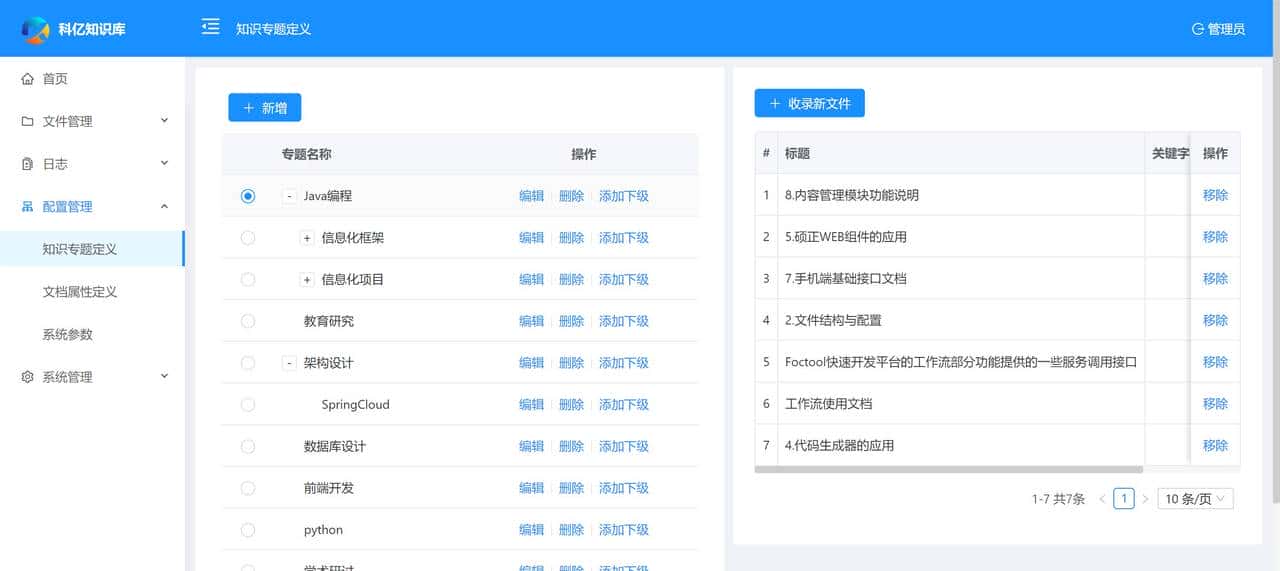Viewport: 1280px width, 571px height.
Task: Click the 系统管理 gear icon
Action: pos(28,377)
